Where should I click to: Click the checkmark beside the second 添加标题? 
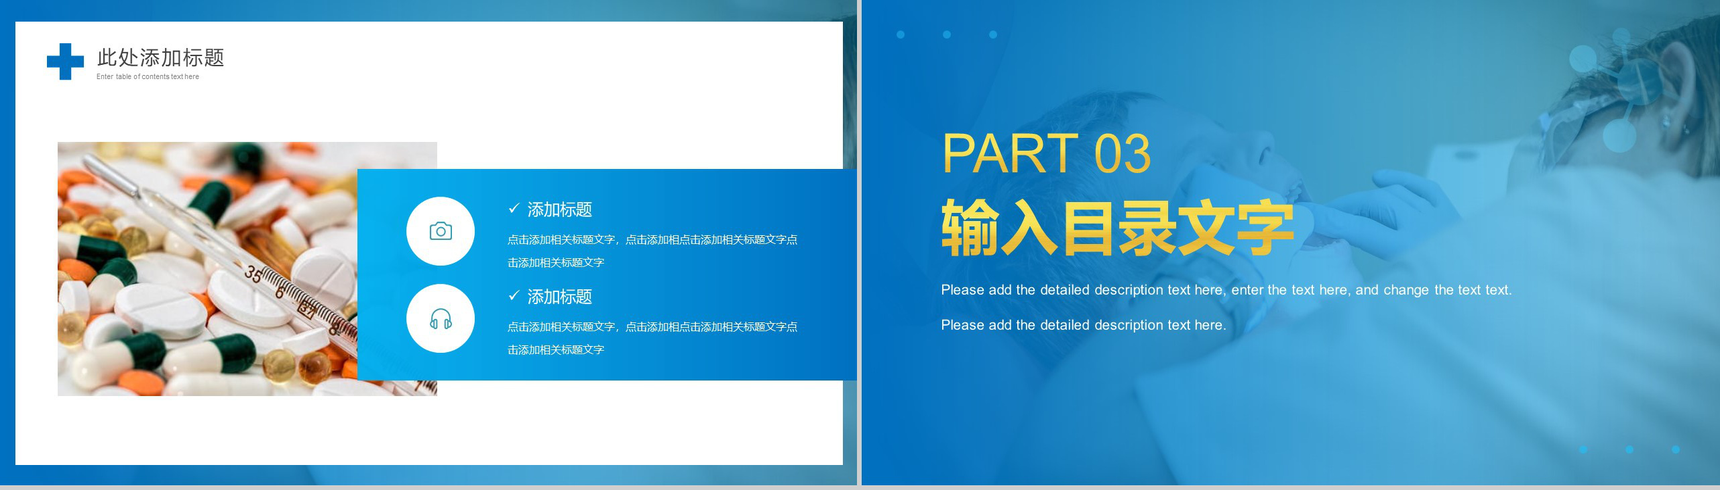[513, 296]
